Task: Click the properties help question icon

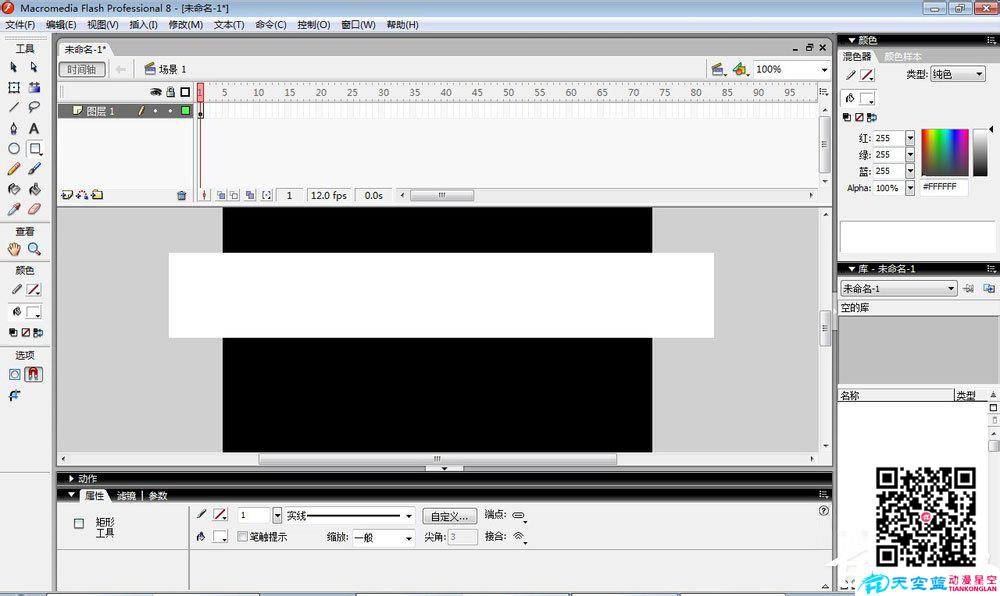Action: click(x=823, y=511)
